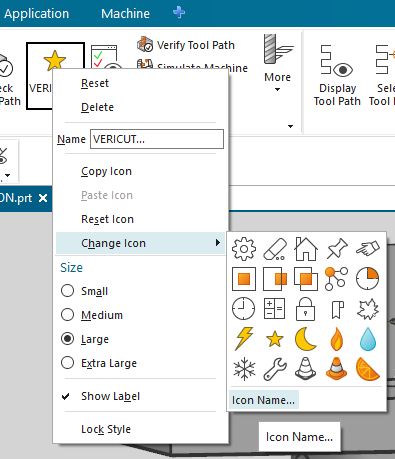Set icon size to Medium
The image size is (395, 459).
tap(67, 315)
